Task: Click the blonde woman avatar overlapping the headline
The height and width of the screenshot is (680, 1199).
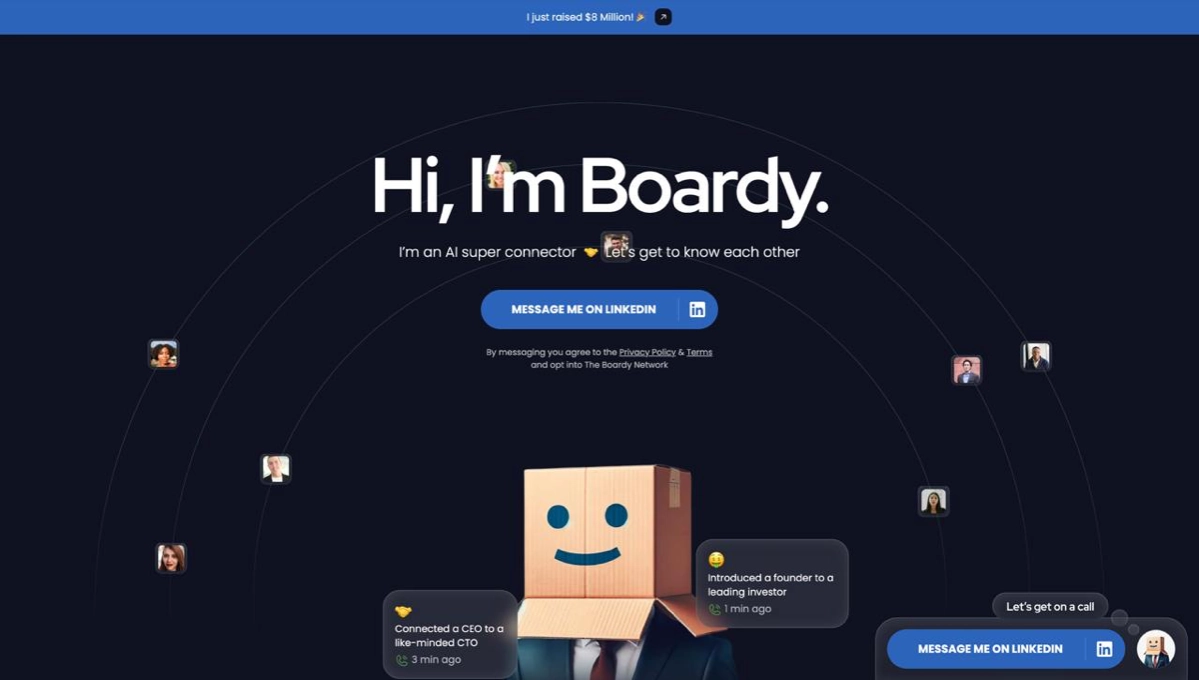Action: 499,174
